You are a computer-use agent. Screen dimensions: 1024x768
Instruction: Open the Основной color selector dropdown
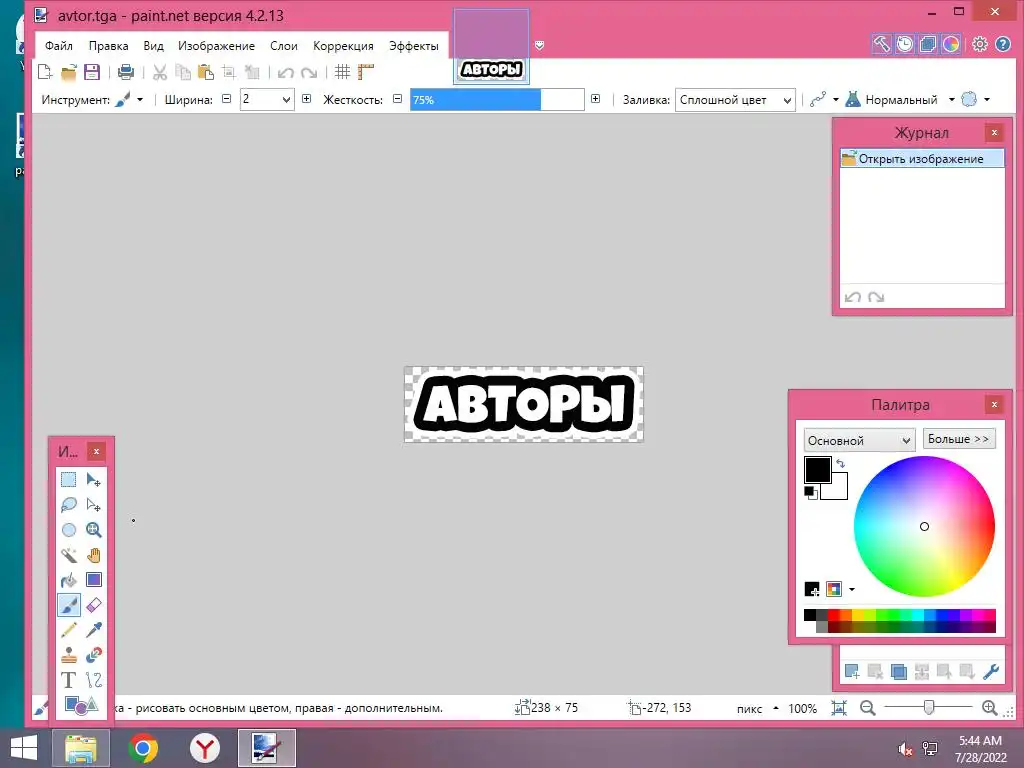pos(859,440)
